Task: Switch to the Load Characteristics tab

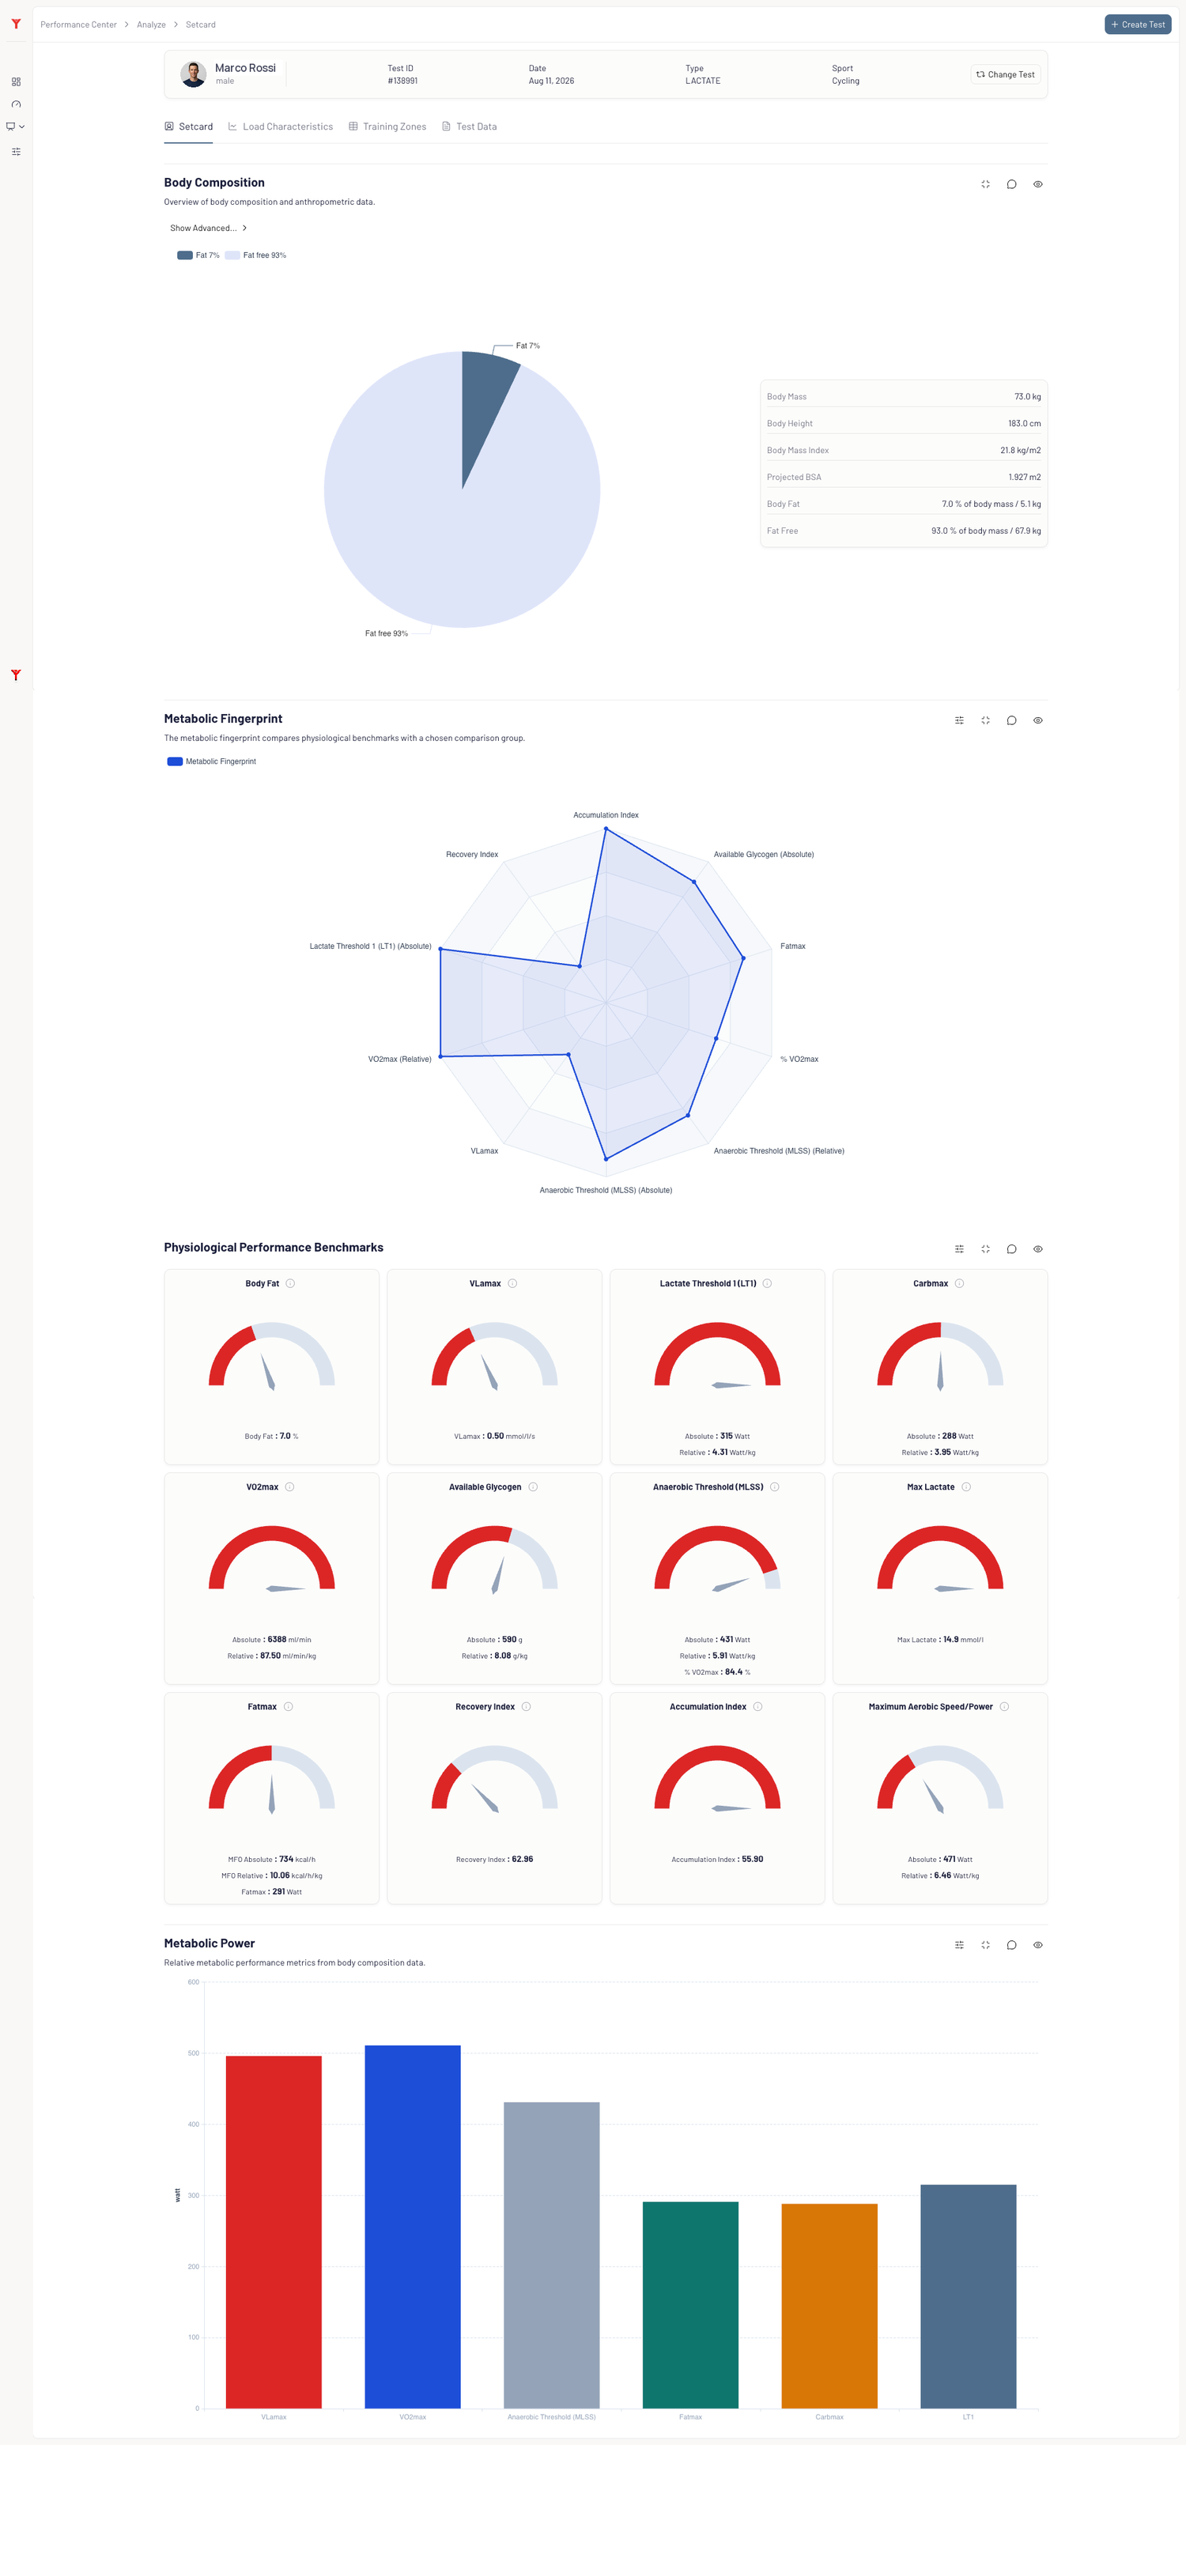Action: click(x=280, y=127)
